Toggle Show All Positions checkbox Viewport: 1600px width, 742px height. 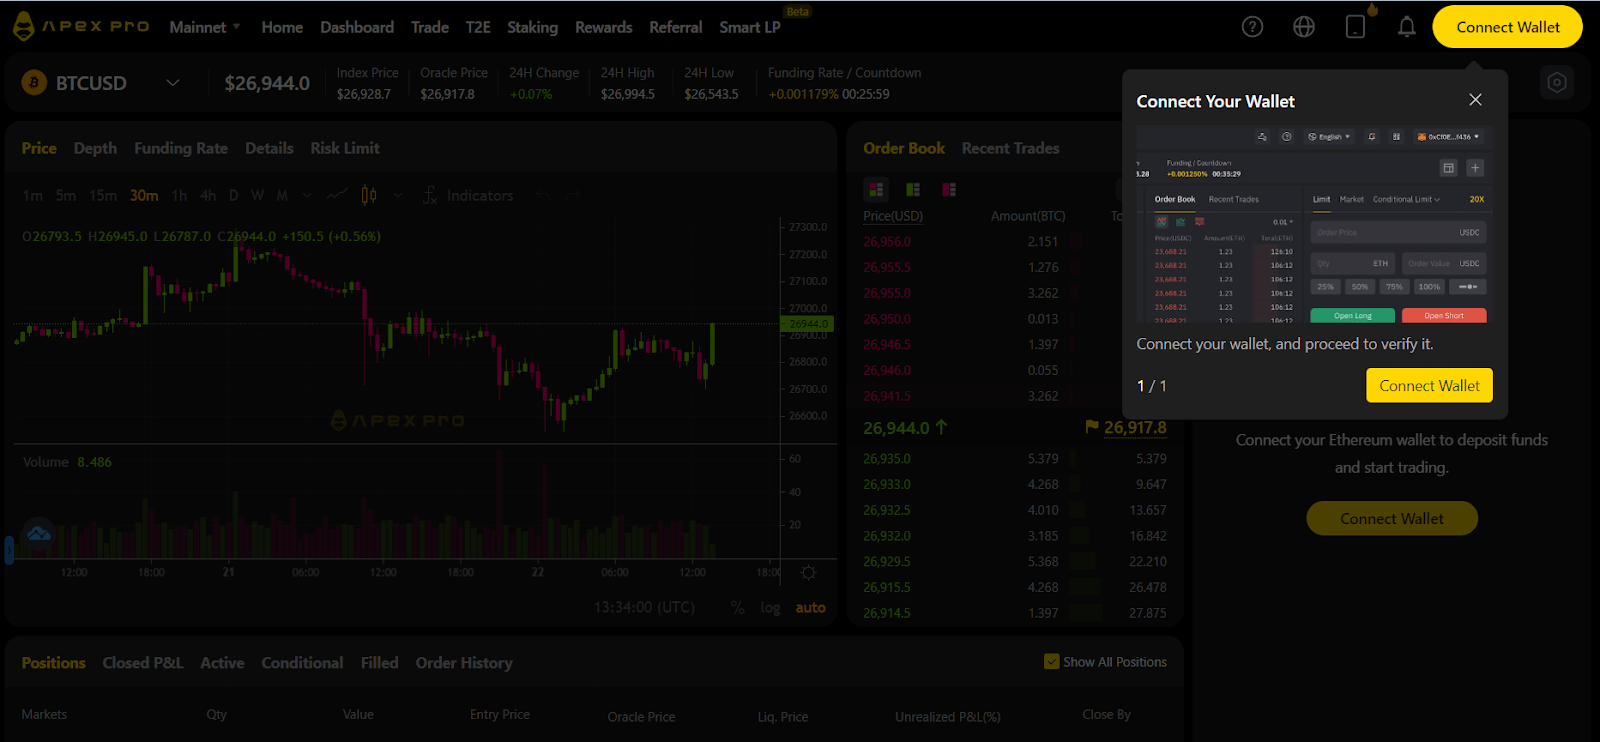(1051, 661)
